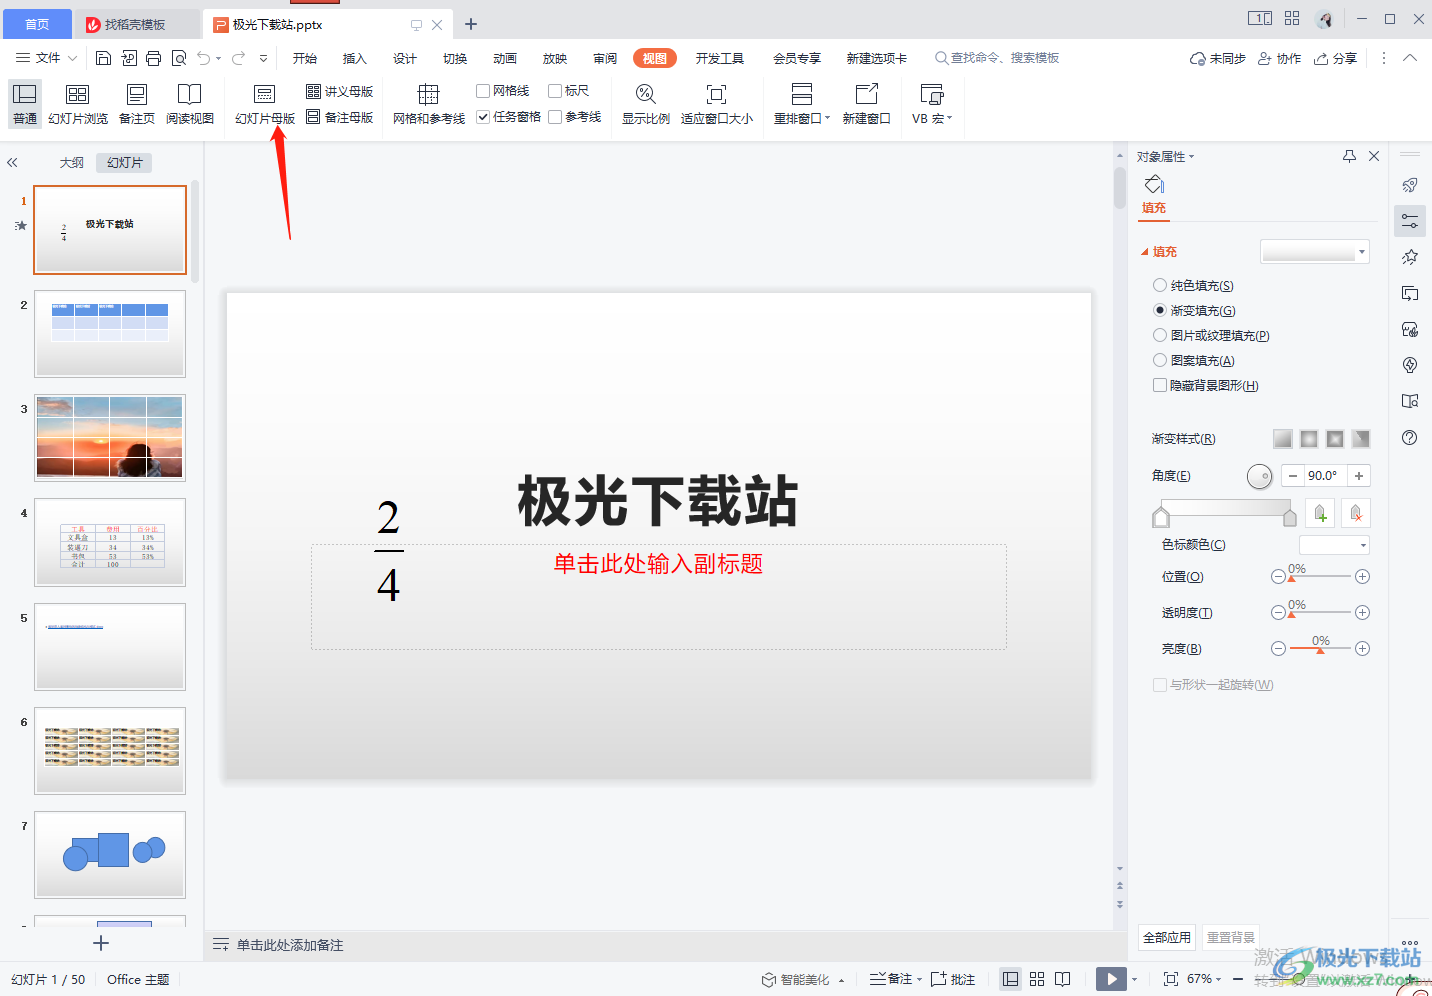Open the zoom percentage dropdown
This screenshot has height=996, width=1432.
point(1205,979)
